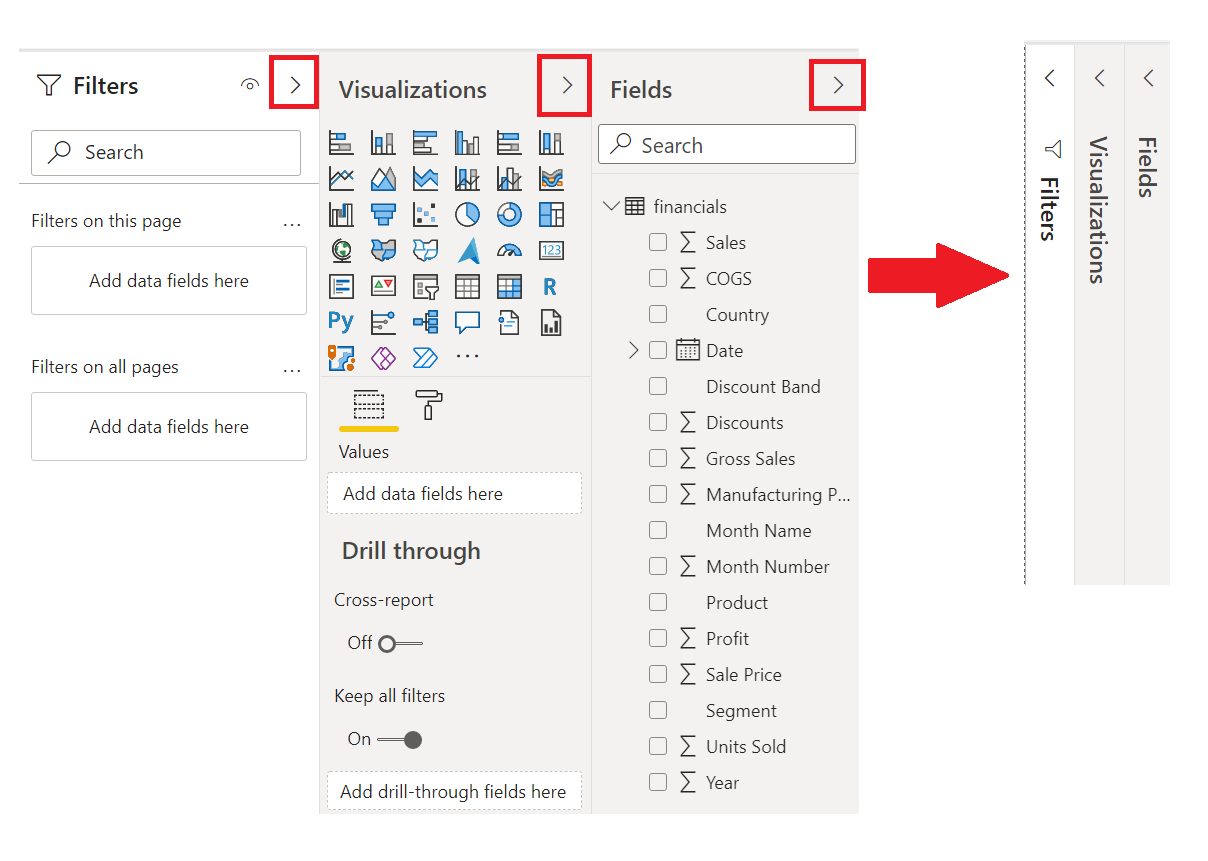
Task: Tick the Discount Band checkbox
Action: pos(658,386)
